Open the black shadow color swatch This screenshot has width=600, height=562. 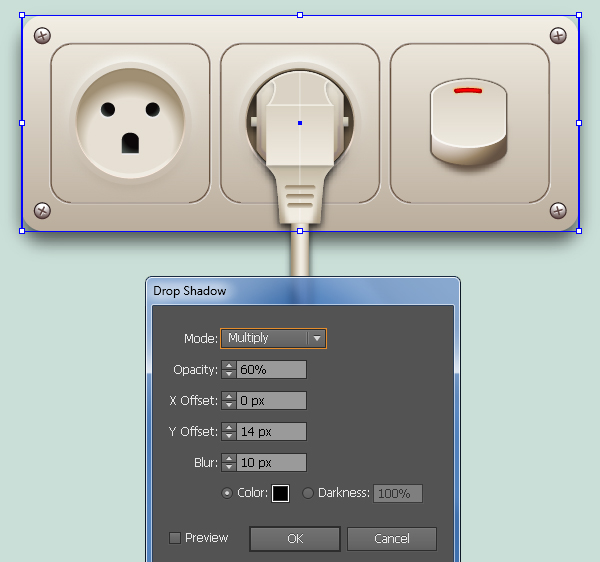pyautogui.click(x=280, y=493)
